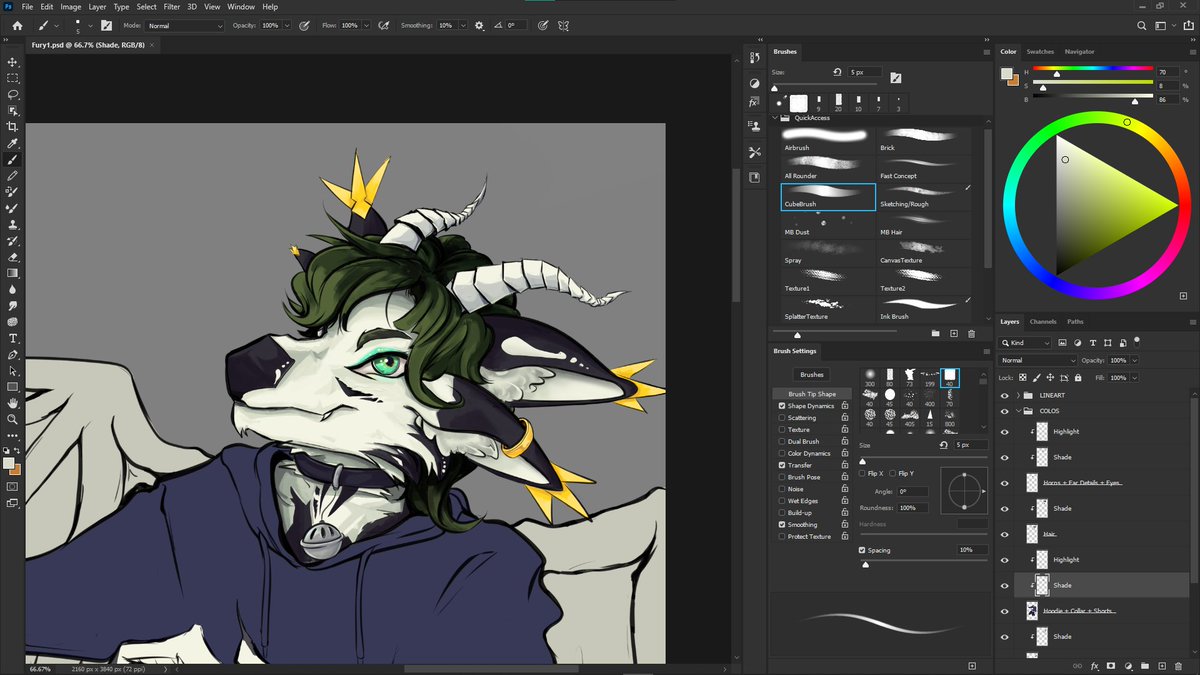Create new adjustment layer icon
The height and width of the screenshot is (675, 1200).
pyautogui.click(x=1128, y=665)
